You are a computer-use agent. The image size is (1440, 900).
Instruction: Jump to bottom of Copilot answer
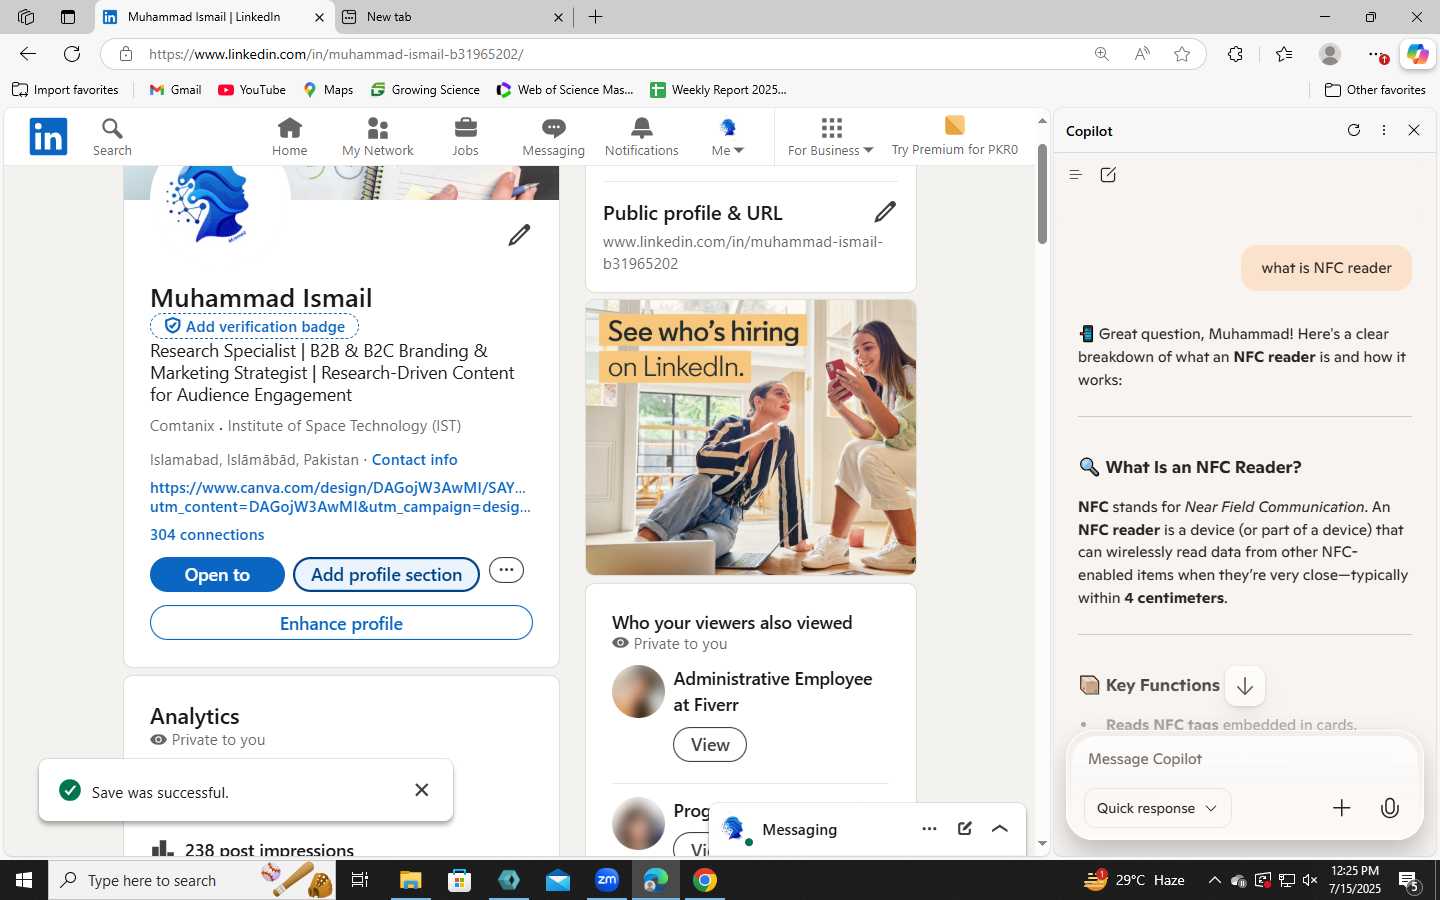click(1245, 686)
